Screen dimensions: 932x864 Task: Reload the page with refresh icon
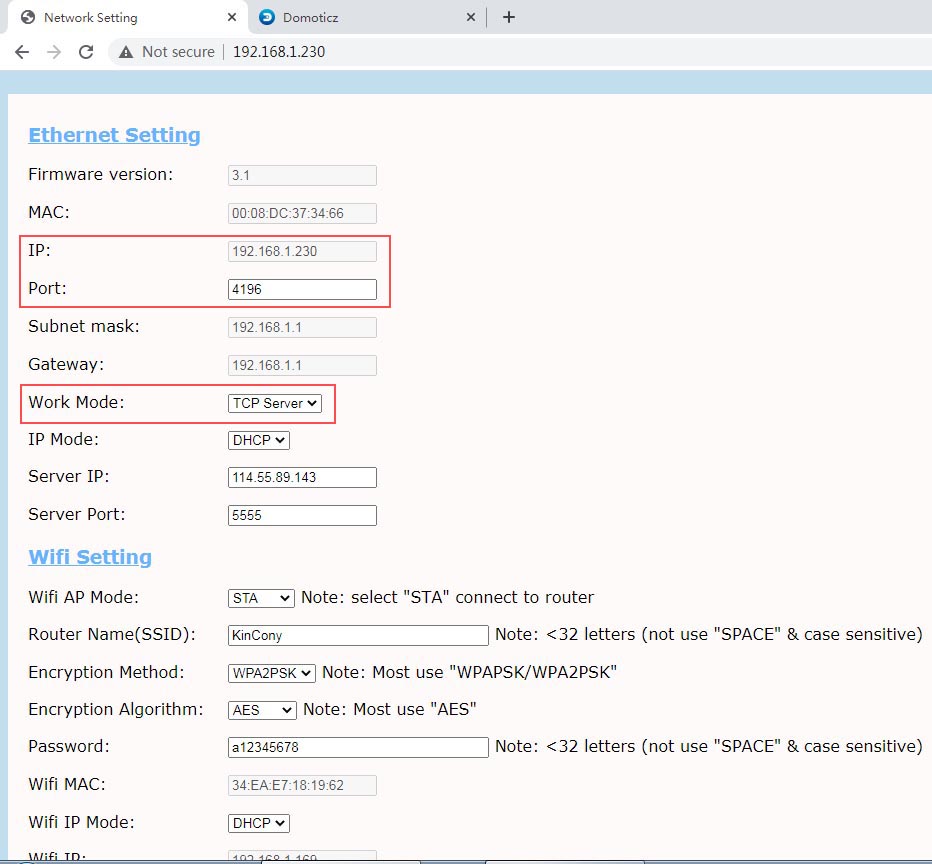click(86, 52)
